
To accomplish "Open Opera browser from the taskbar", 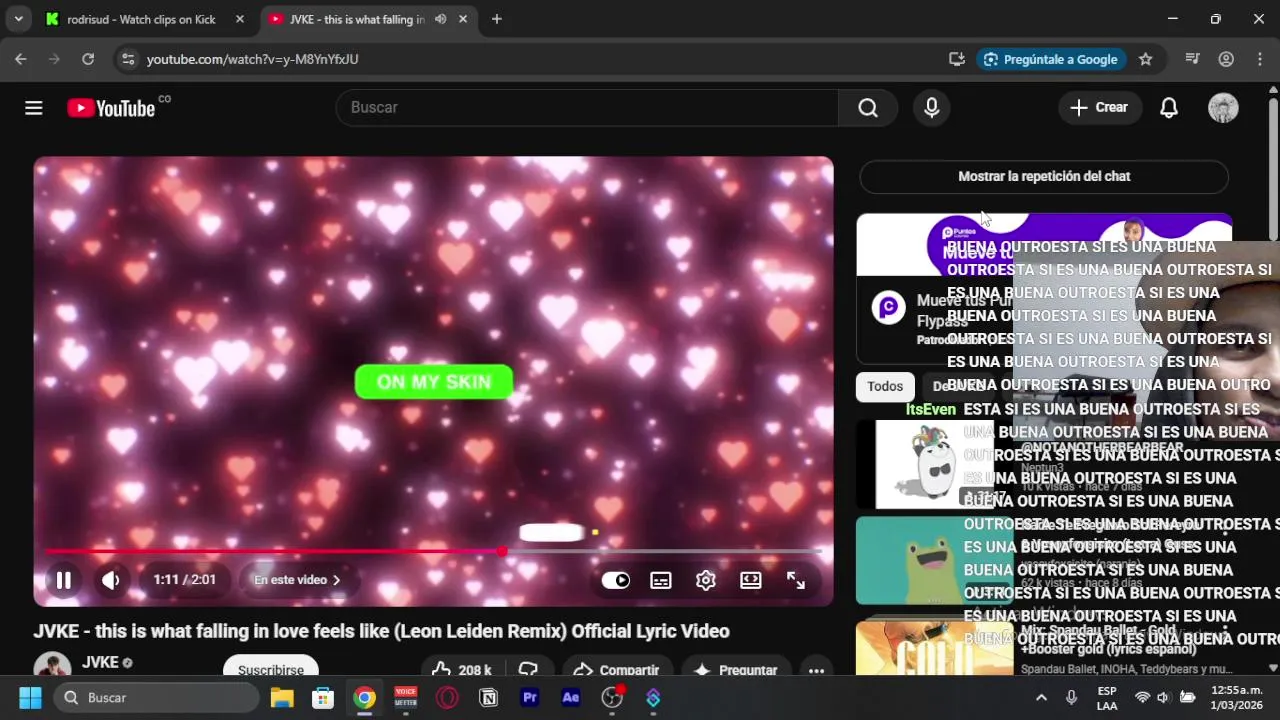I will coord(447,697).
